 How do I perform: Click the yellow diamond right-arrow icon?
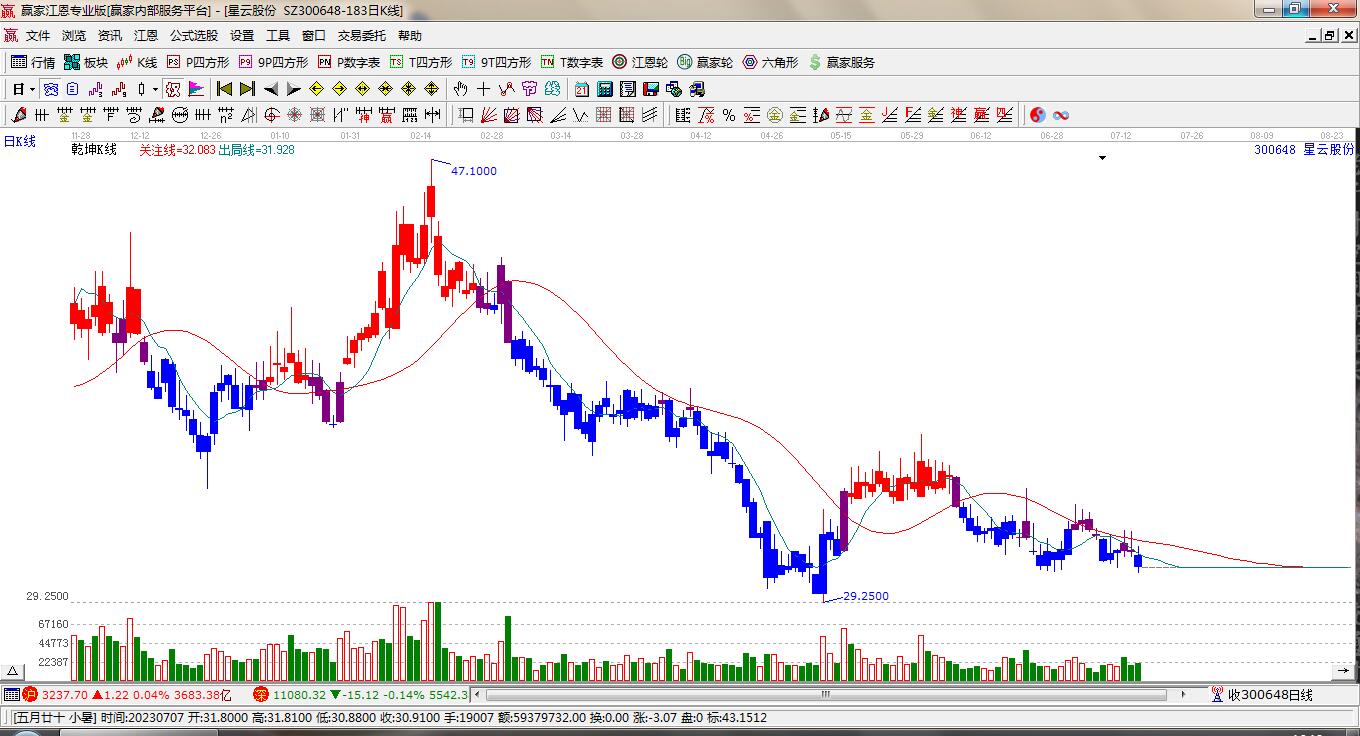tap(339, 89)
